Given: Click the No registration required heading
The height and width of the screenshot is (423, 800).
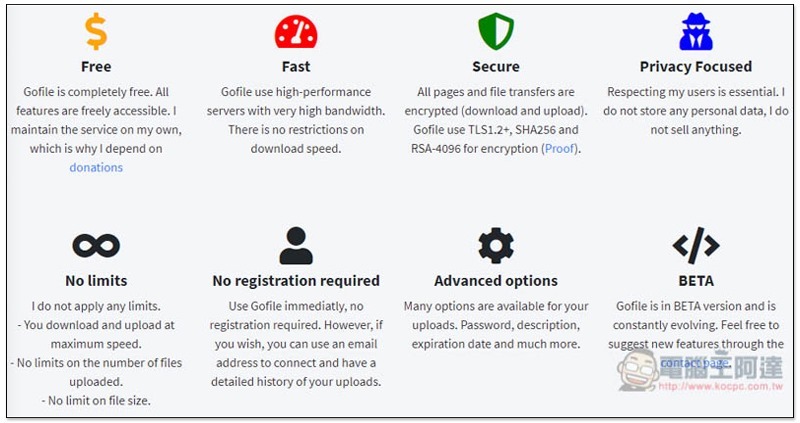Looking at the screenshot, I should (296, 281).
